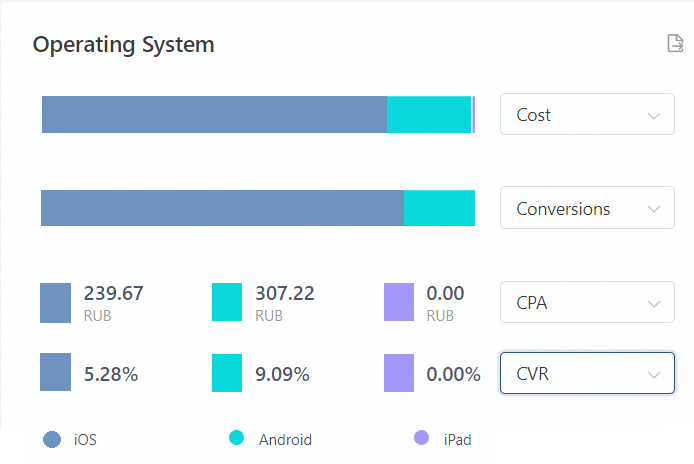This screenshot has width=694, height=464.
Task: Click the Android segment of Cost bar
Action: (429, 115)
